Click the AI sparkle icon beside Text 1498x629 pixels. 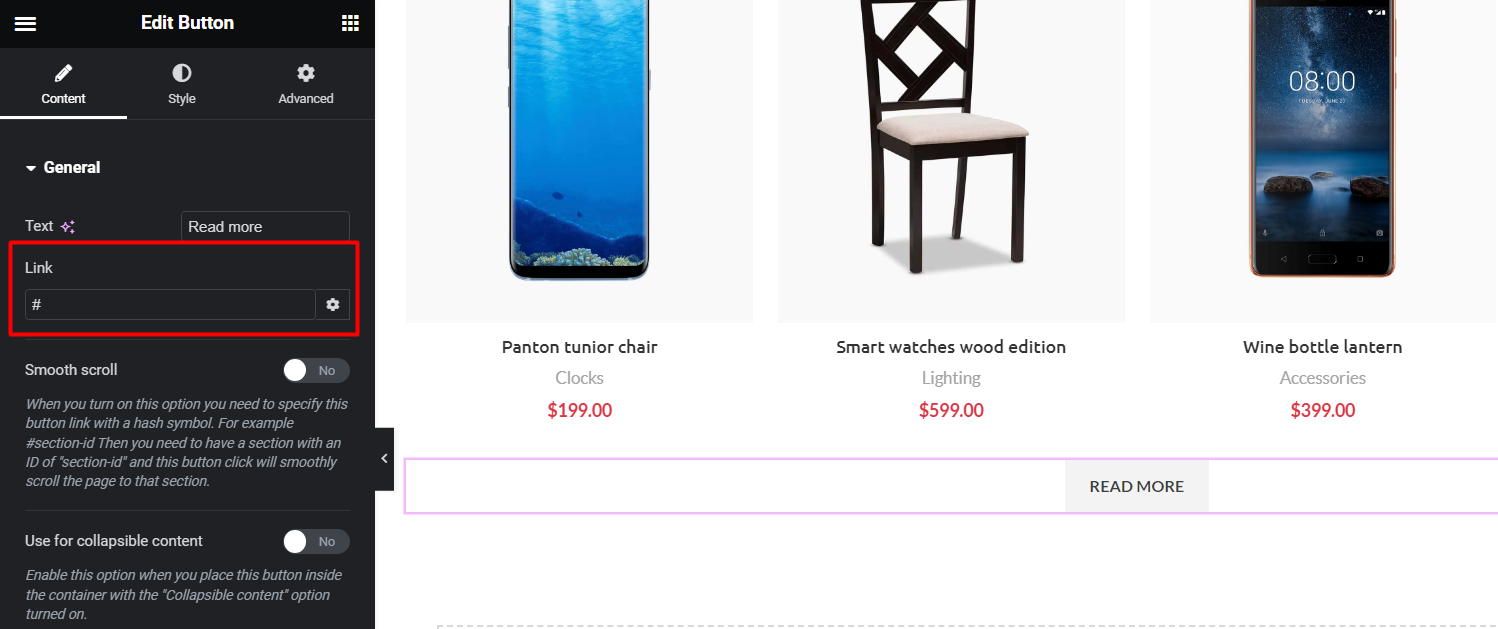(x=68, y=227)
